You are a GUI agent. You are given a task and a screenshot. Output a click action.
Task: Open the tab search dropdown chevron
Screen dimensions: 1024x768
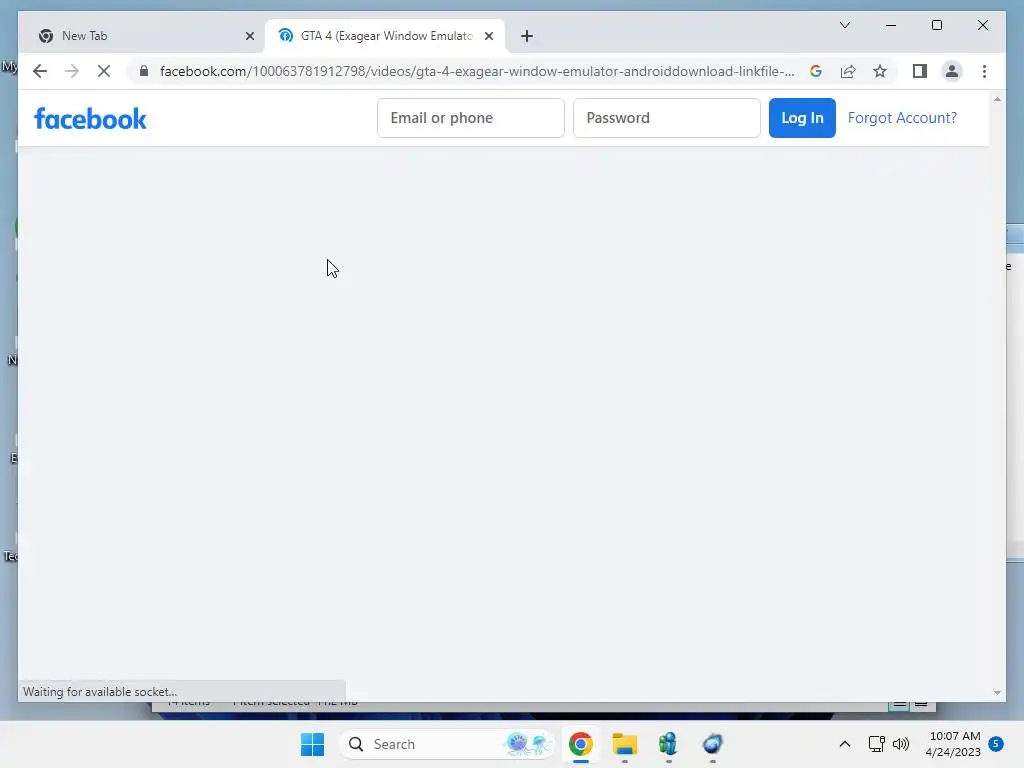[844, 25]
